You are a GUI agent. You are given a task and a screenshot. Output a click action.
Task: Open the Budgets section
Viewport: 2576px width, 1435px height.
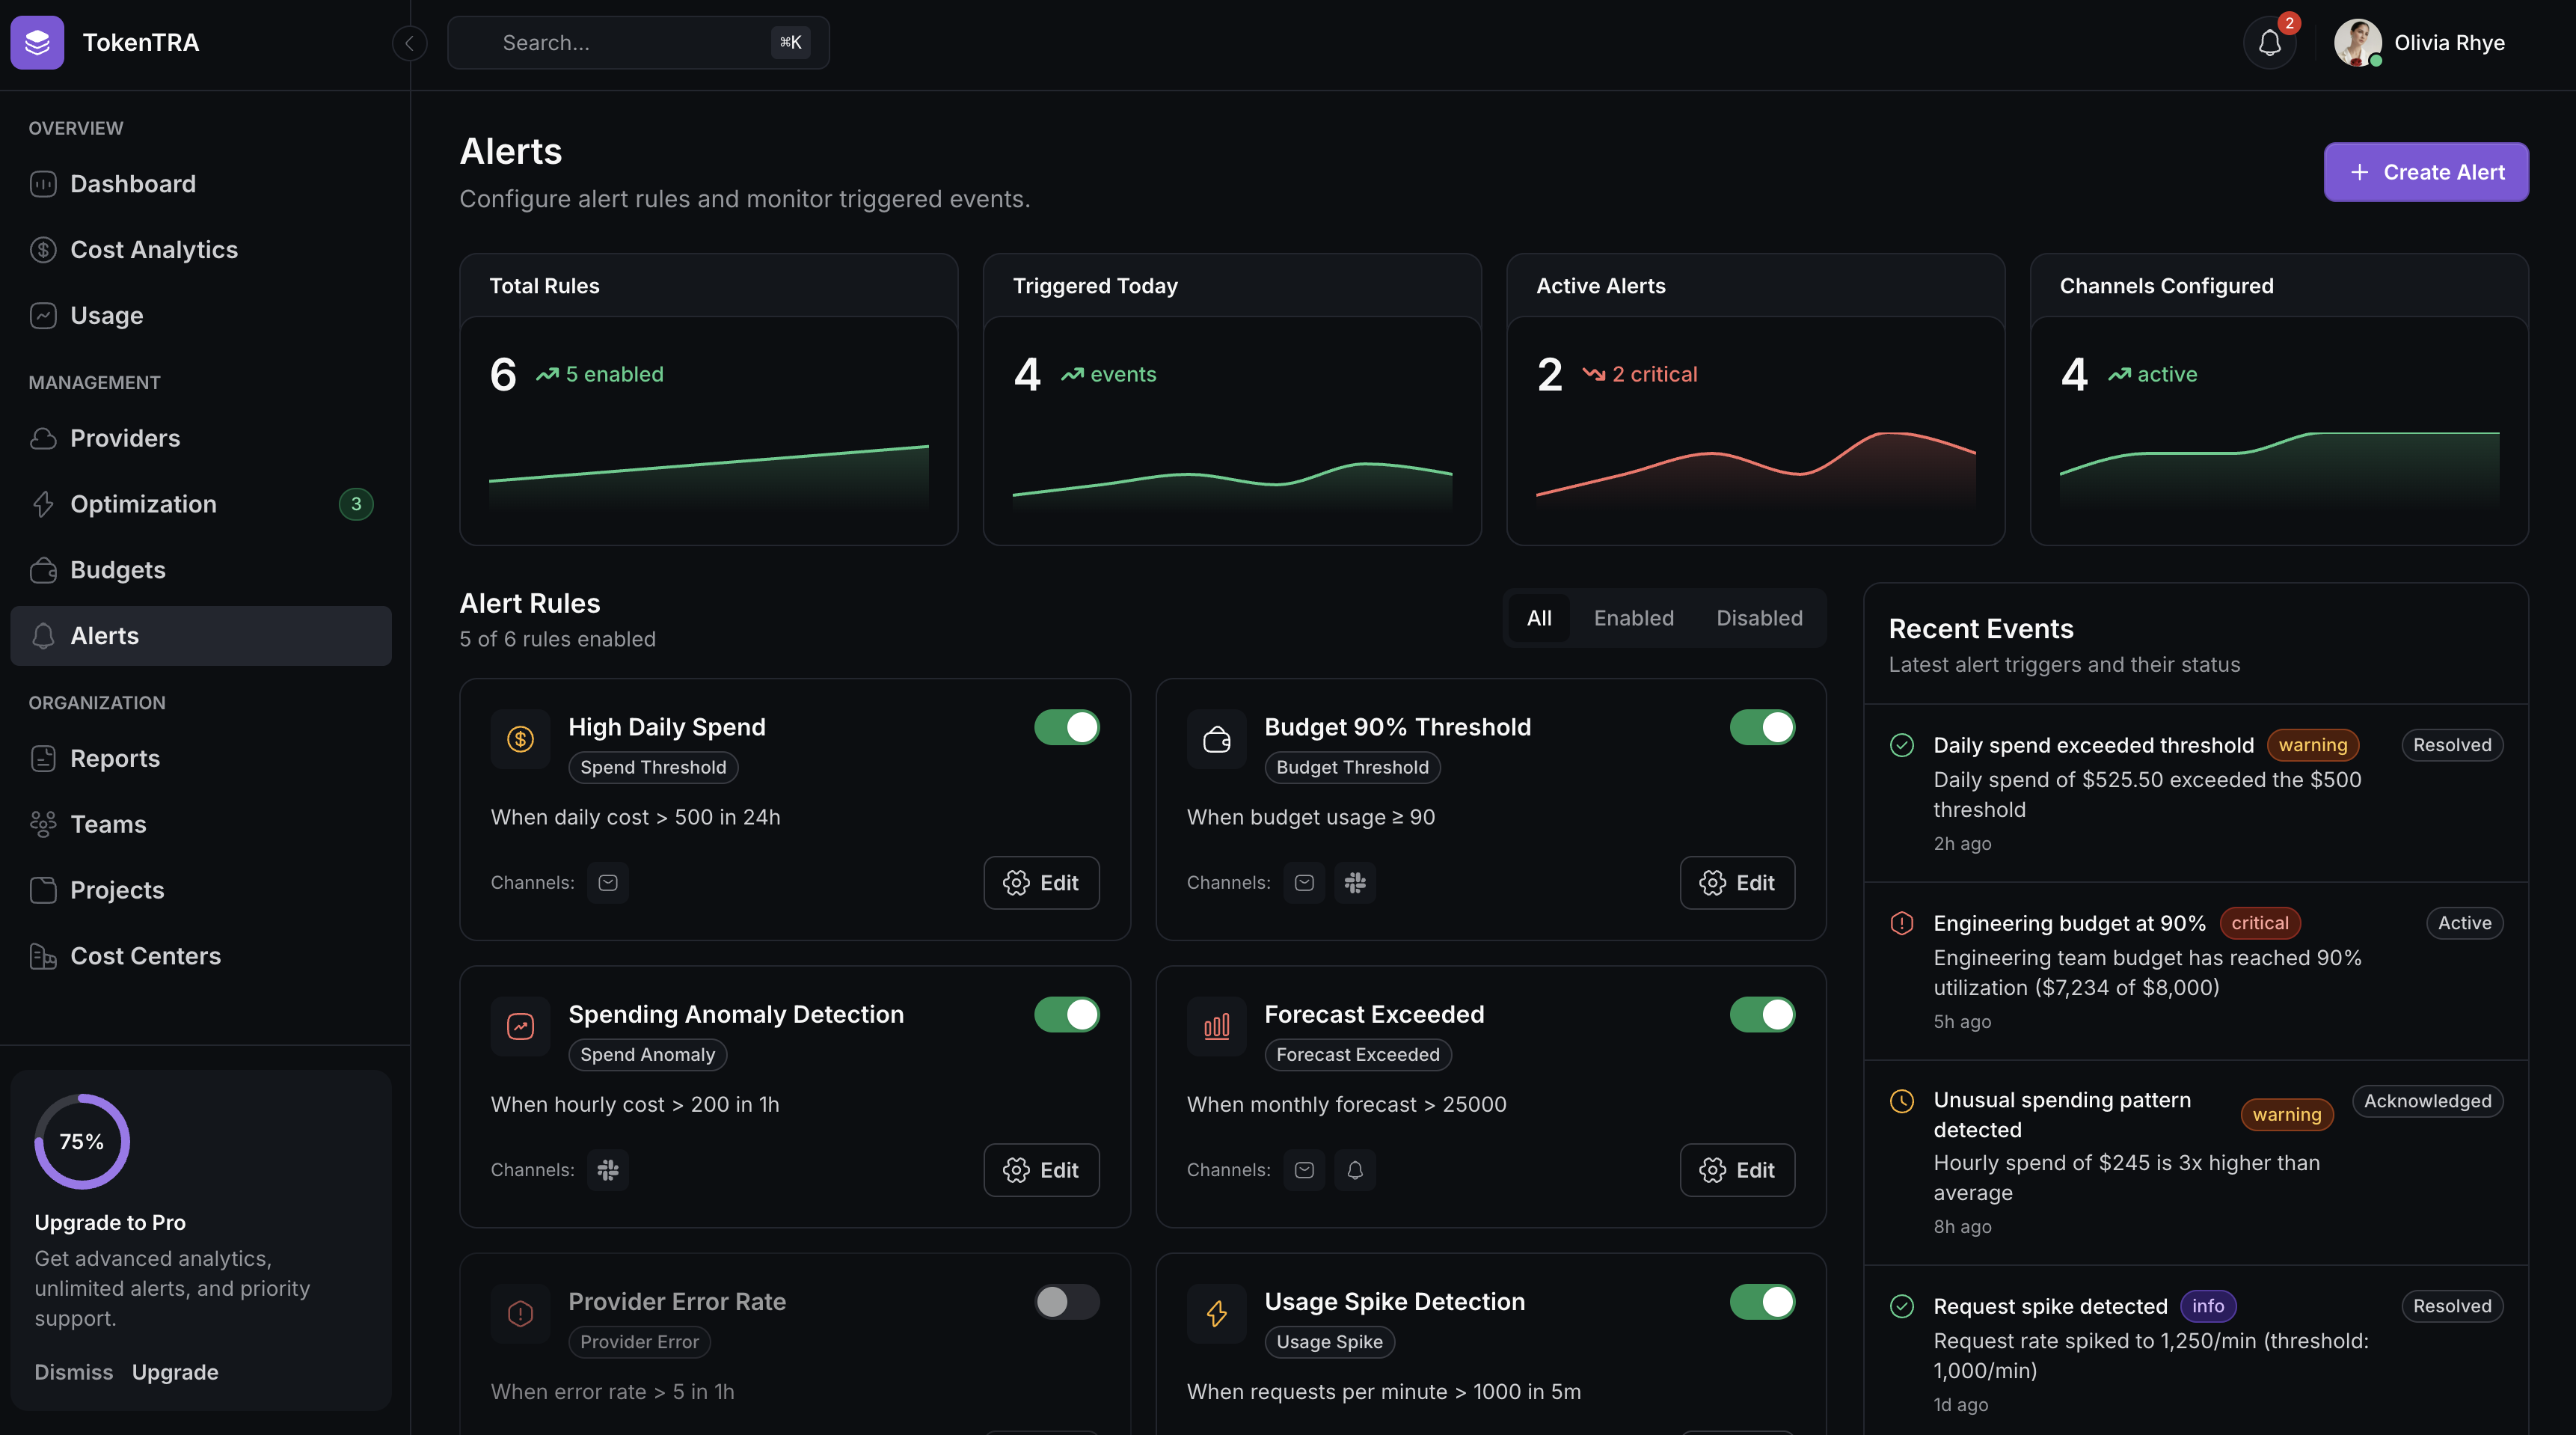pyautogui.click(x=118, y=569)
